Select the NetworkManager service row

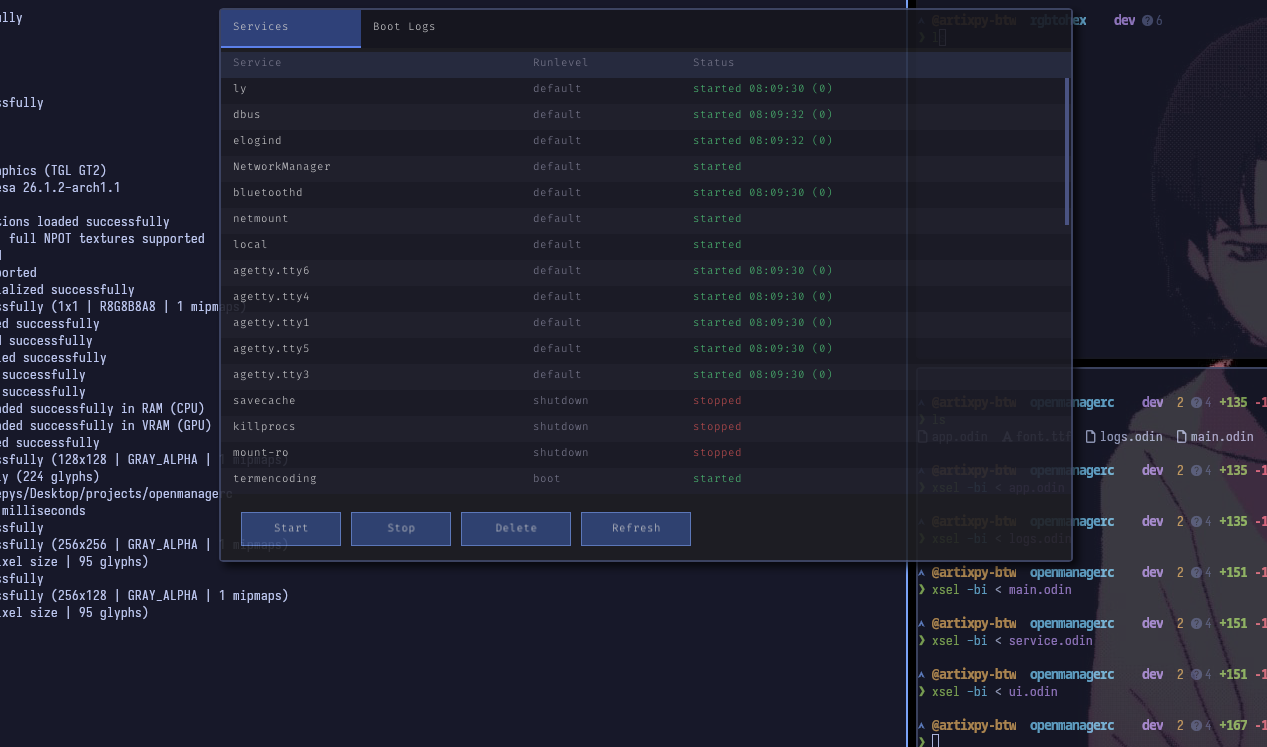(642, 167)
